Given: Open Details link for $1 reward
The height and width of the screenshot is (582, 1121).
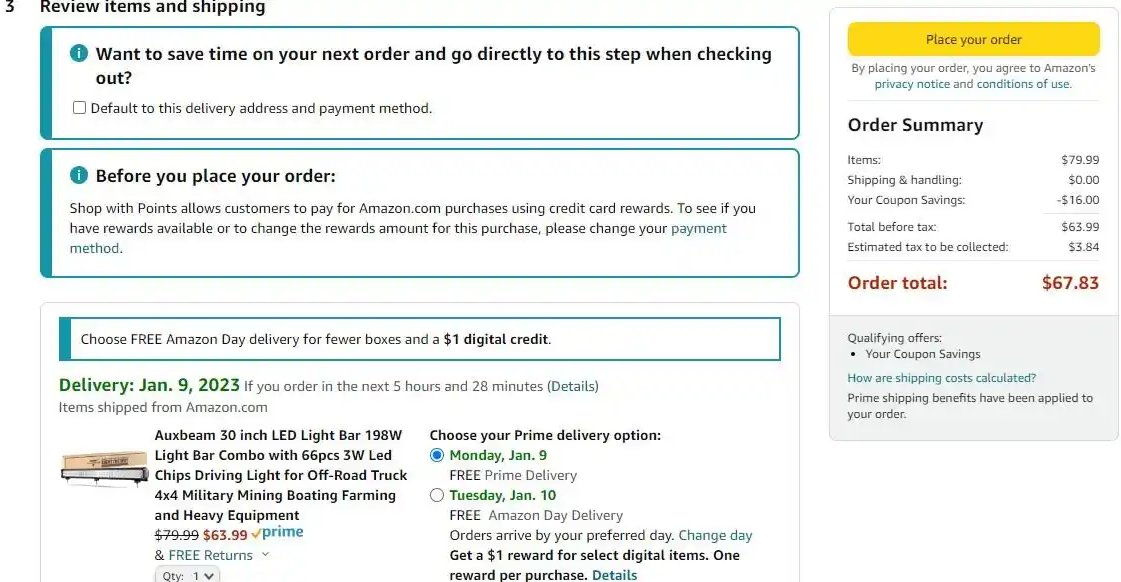Looking at the screenshot, I should 614,575.
